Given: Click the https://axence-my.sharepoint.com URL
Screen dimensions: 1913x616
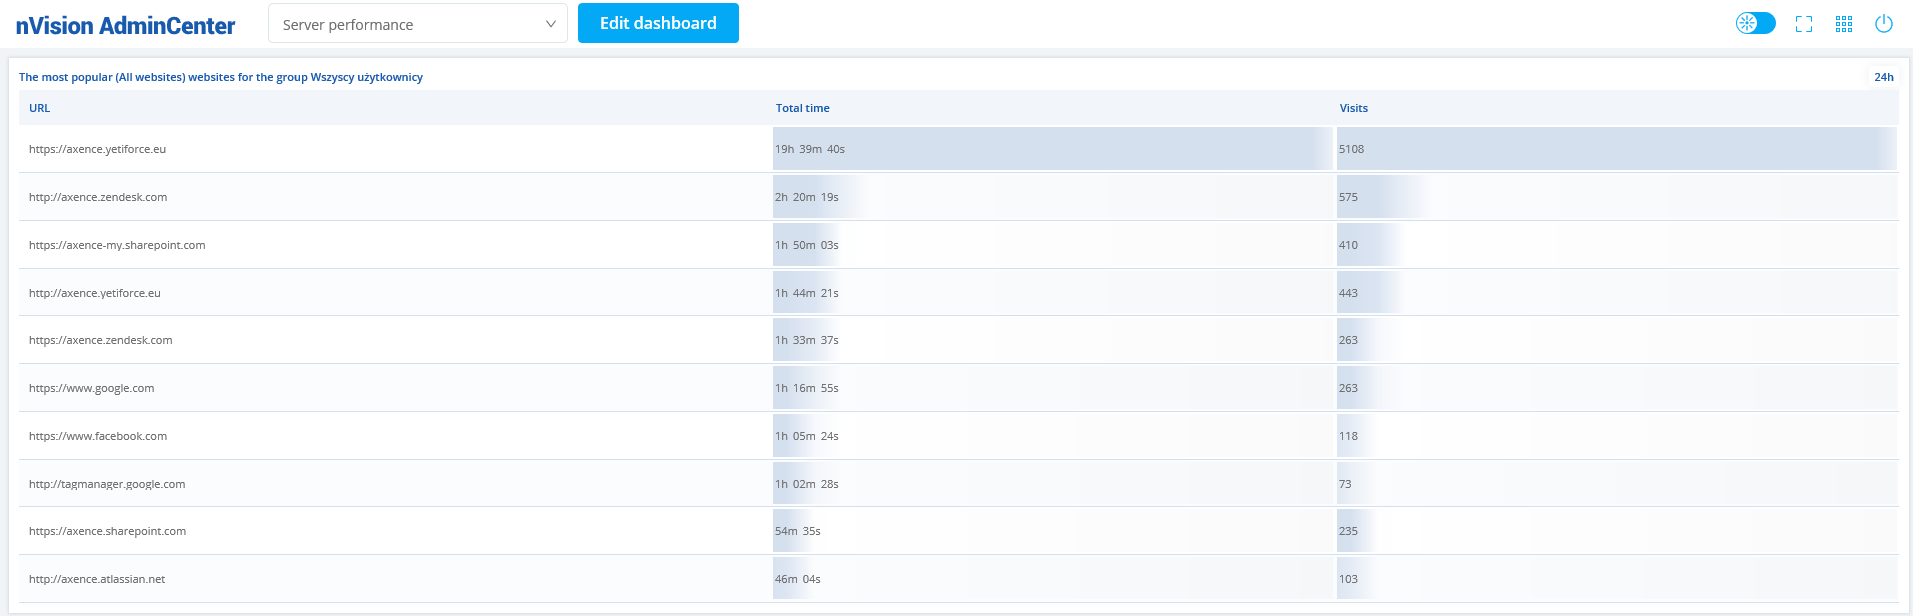Looking at the screenshot, I should [x=117, y=245].
